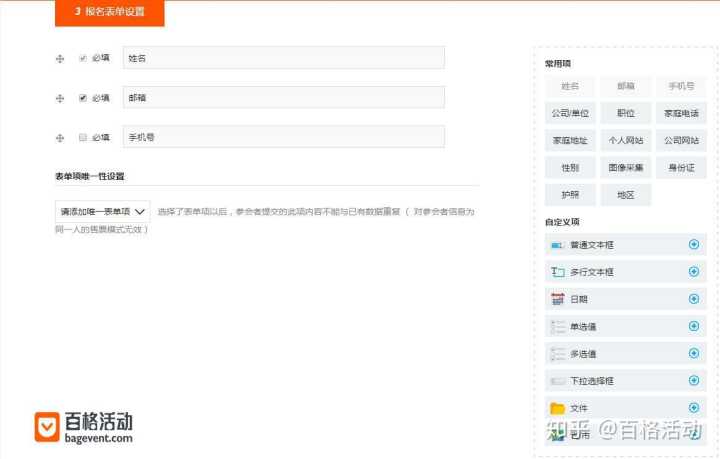Add the 公司/单位 common field
Image resolution: width=720 pixels, height=459 pixels.
coord(569,113)
